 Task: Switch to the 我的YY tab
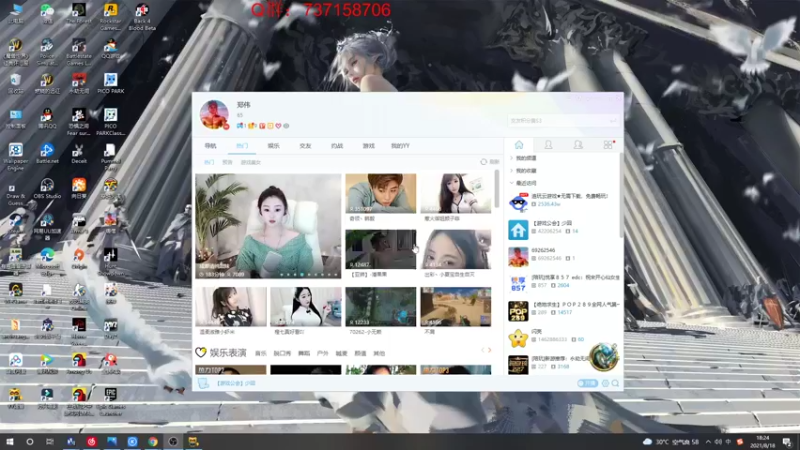400,146
